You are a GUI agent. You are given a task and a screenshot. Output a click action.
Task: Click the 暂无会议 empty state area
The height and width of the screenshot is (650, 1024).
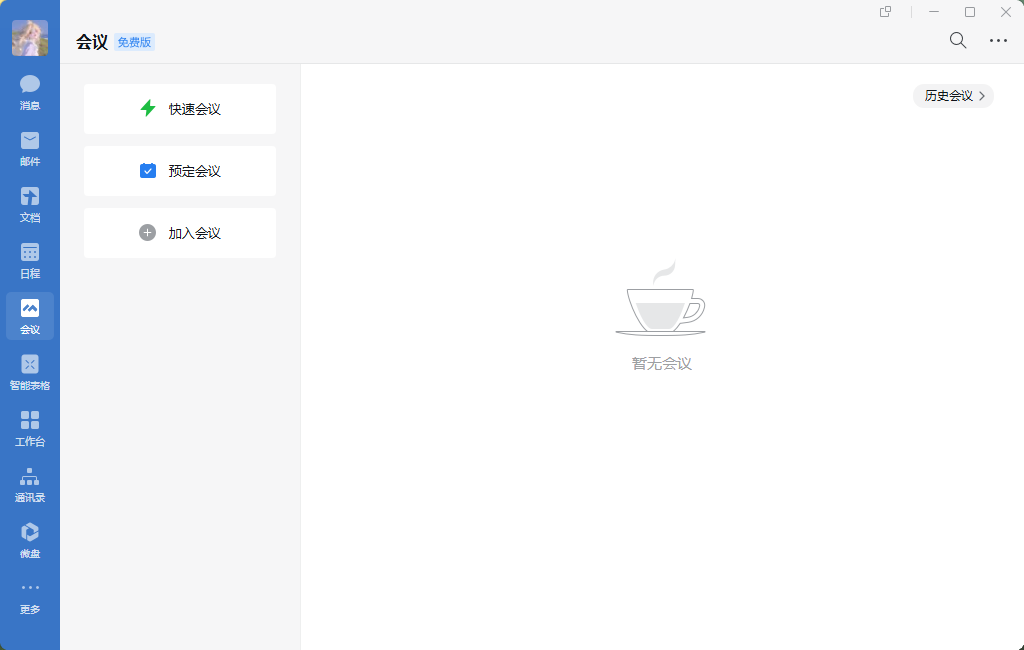coord(660,363)
